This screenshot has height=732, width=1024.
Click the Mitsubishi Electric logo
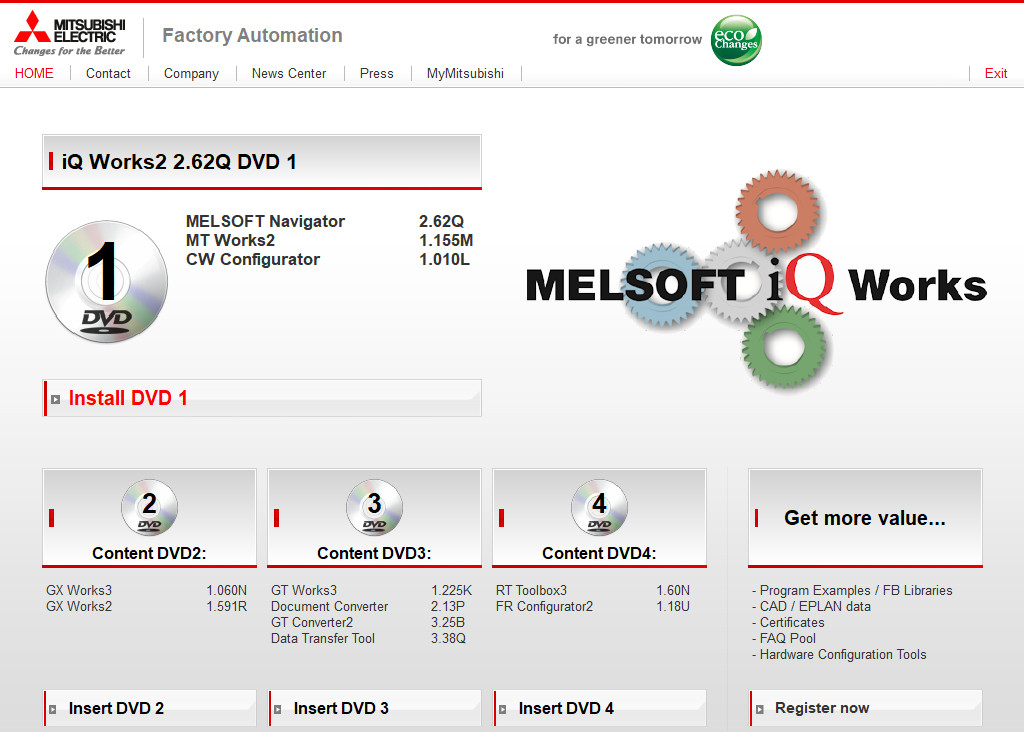69,34
